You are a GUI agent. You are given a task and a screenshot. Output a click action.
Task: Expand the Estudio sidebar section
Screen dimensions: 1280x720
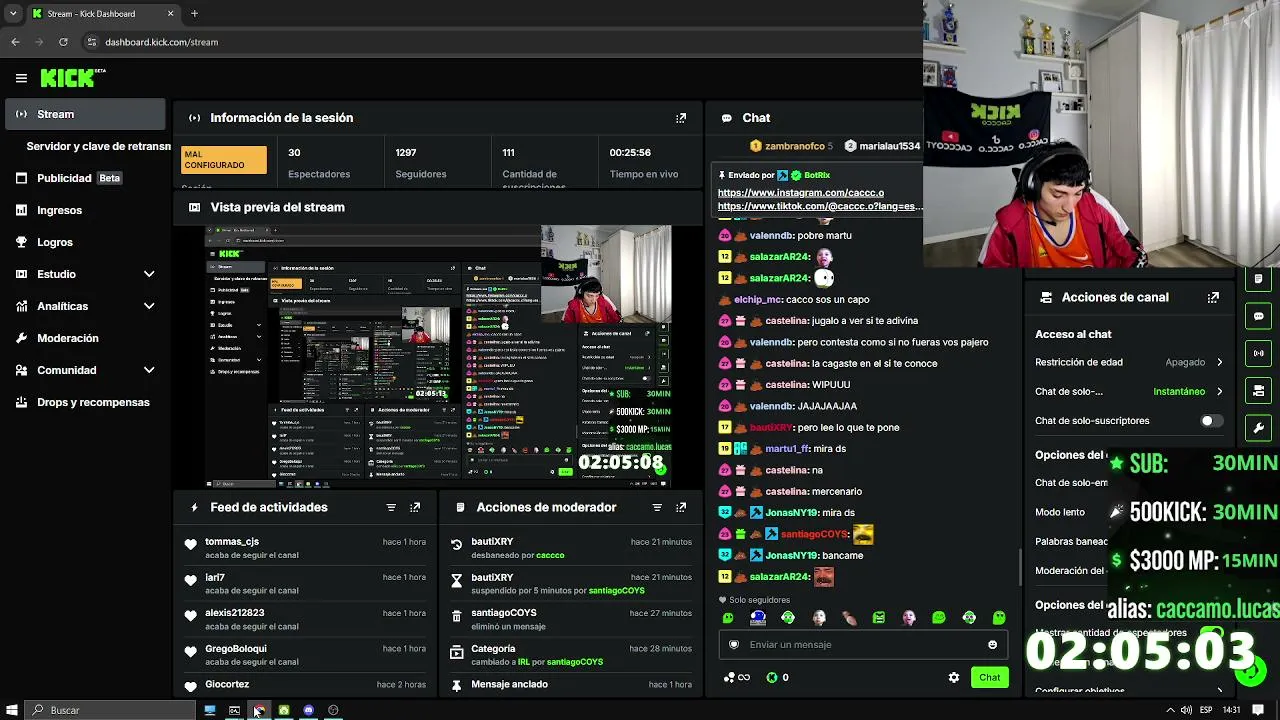(149, 274)
